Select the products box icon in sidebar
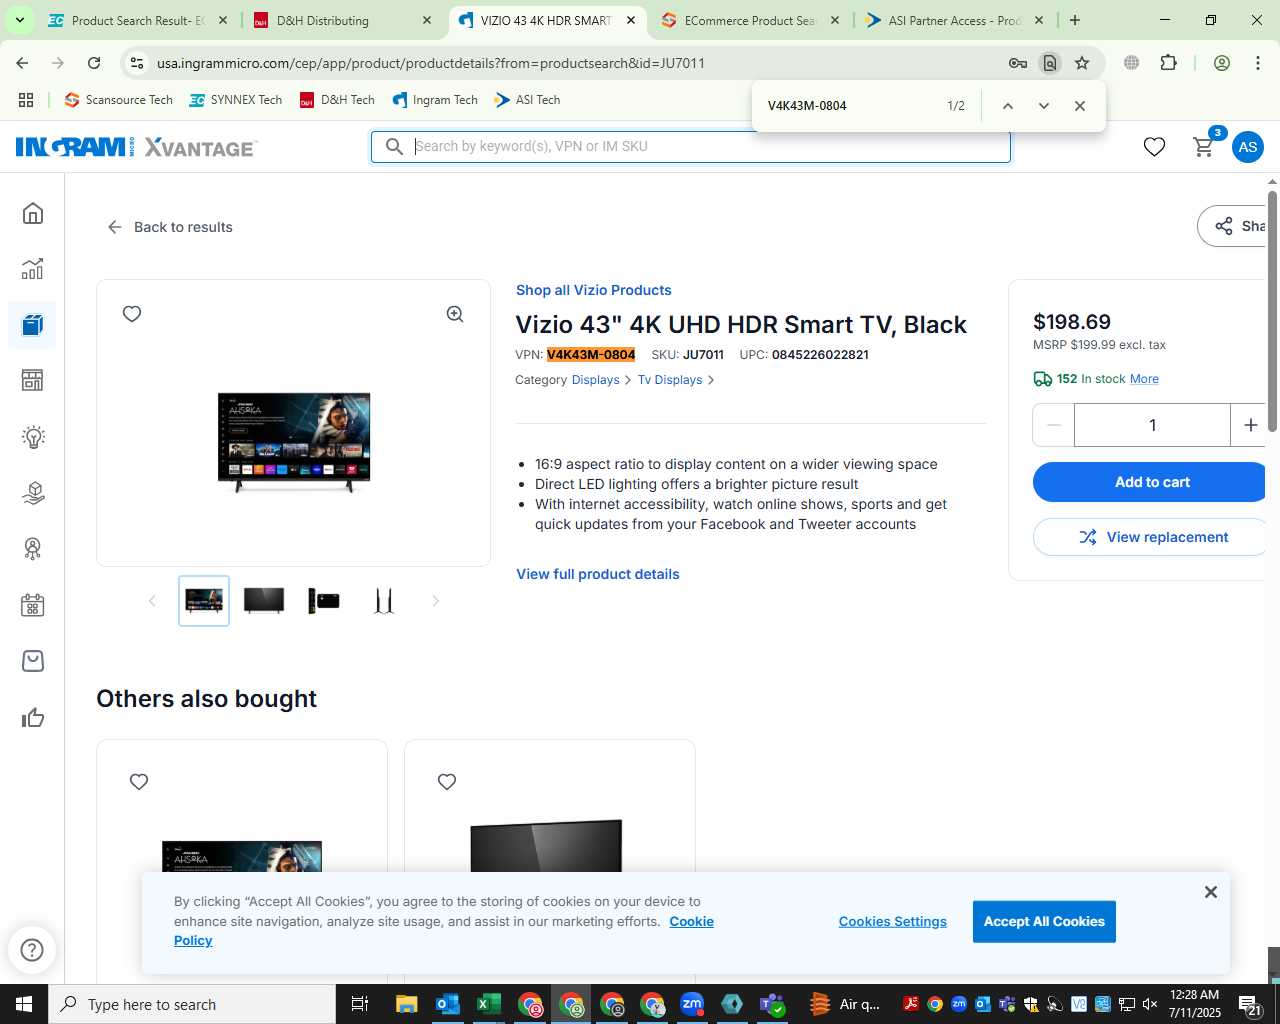Screen dimensions: 1280x1024 [33, 325]
